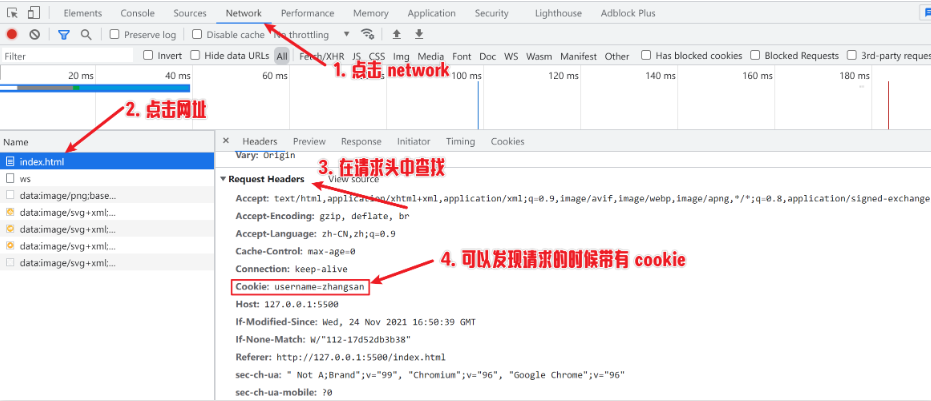Screen dimensions: 931x401
Task: Filter requests by Font type
Action: click(461, 56)
